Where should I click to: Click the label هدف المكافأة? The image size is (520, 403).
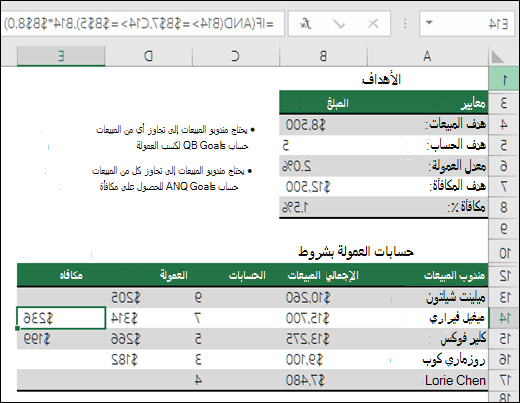(458, 186)
